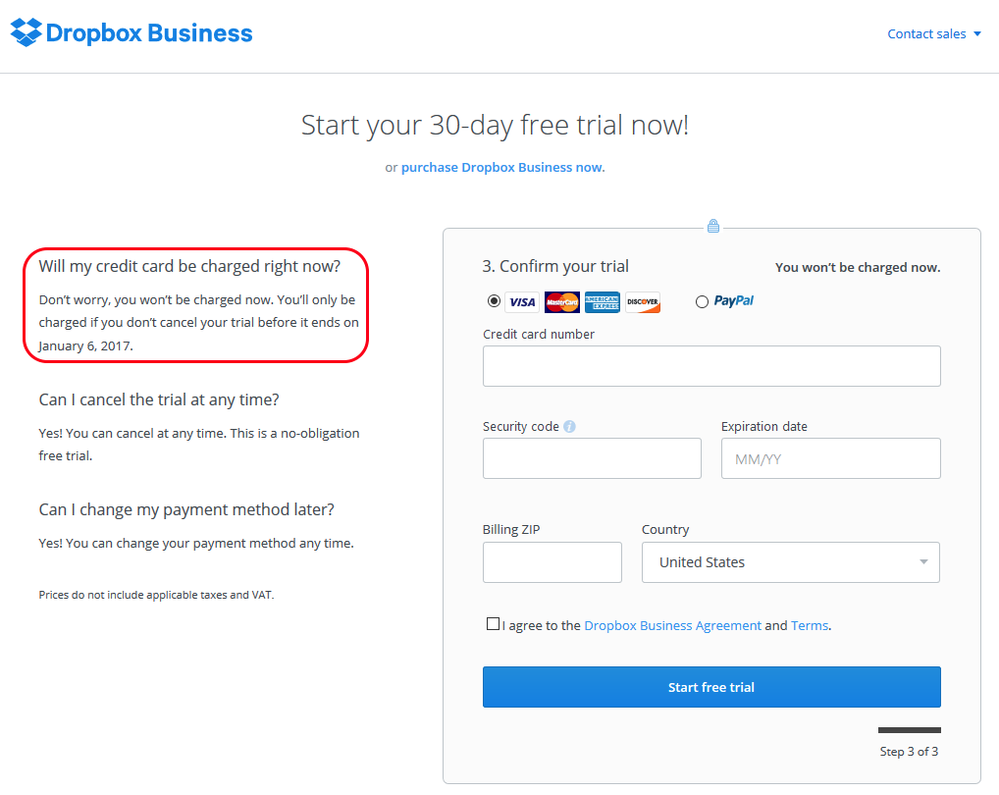Open the purchase Dropbox Business now link
The height and width of the screenshot is (795, 999).
point(503,167)
